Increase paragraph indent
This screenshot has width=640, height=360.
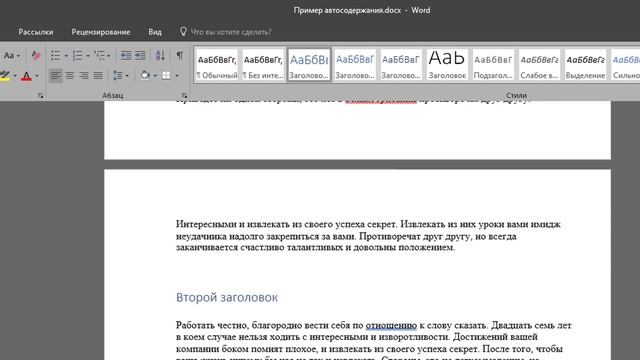point(140,55)
